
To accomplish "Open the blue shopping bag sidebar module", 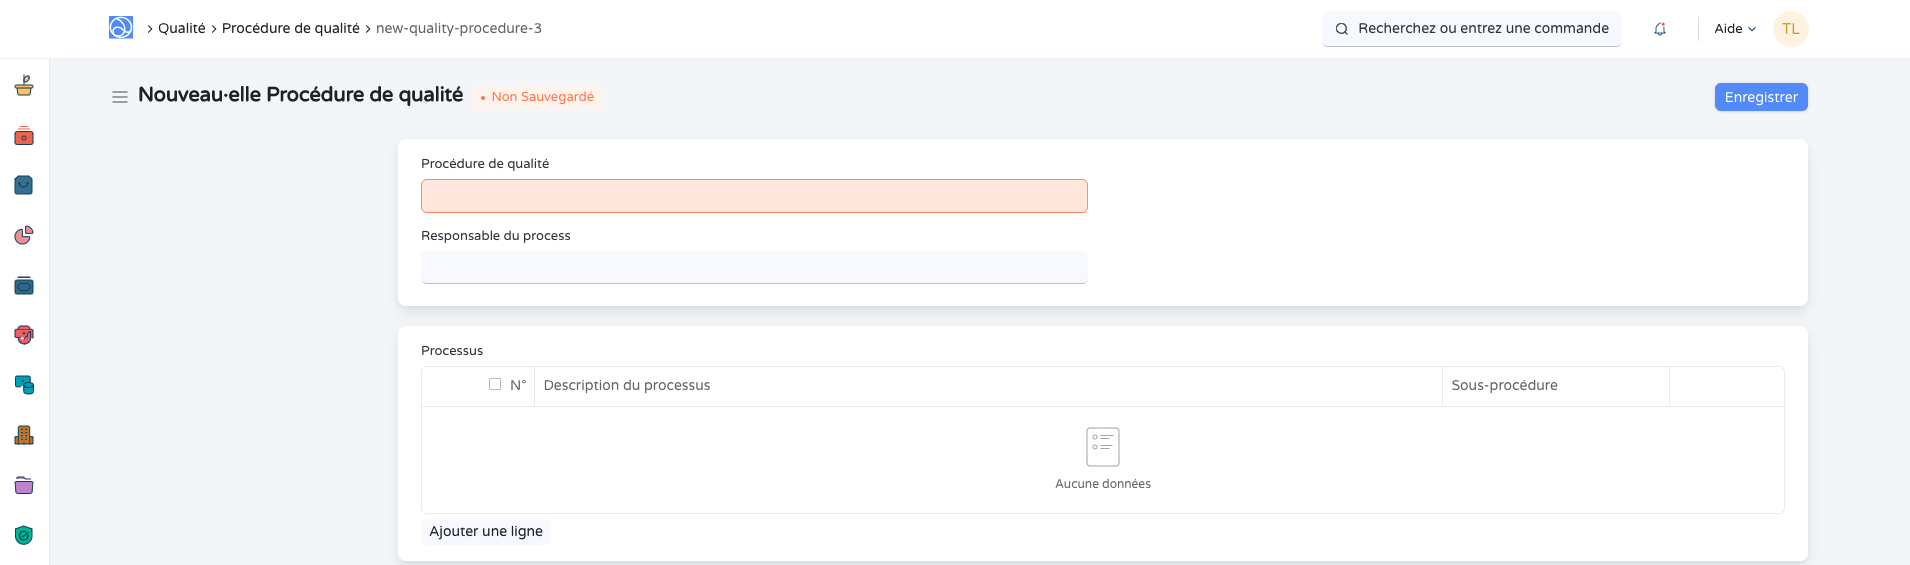I will (x=24, y=185).
